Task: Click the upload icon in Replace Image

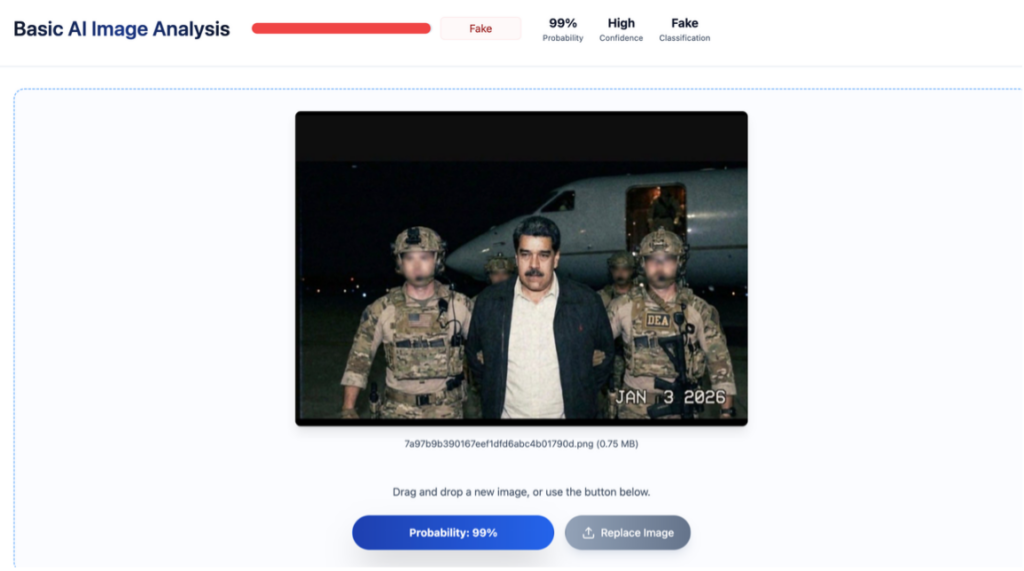Action: (588, 533)
